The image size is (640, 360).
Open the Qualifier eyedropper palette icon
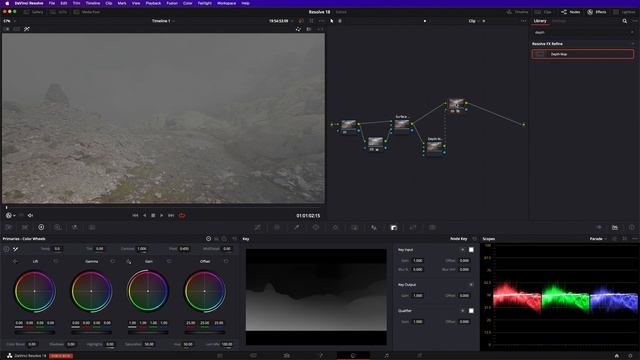coord(296,227)
